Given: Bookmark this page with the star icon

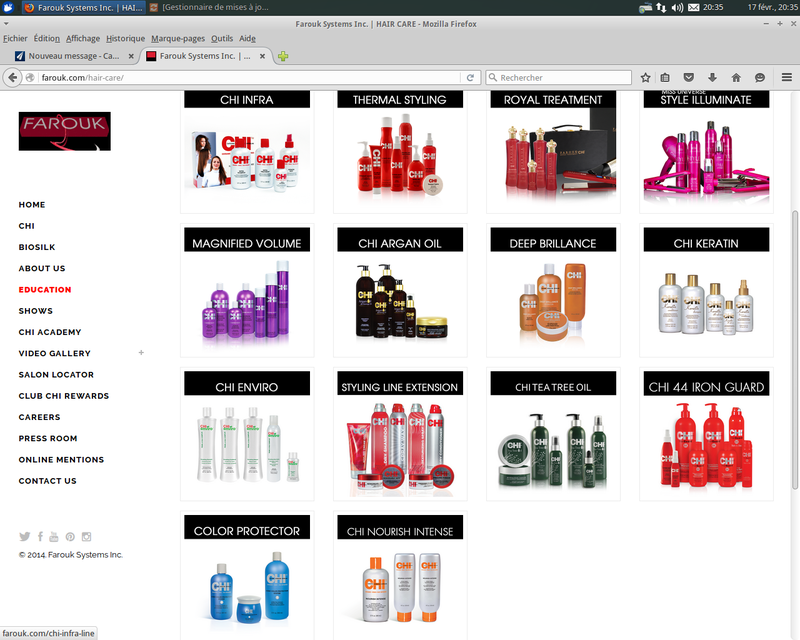Looking at the screenshot, I should click(645, 78).
